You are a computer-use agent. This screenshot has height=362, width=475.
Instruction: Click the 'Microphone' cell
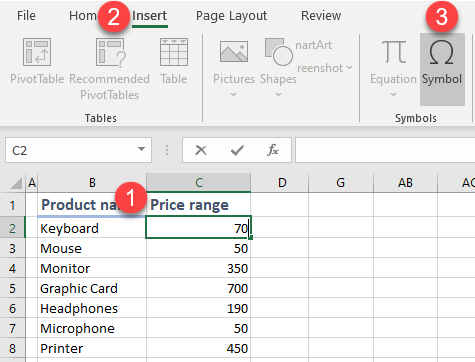click(x=92, y=329)
